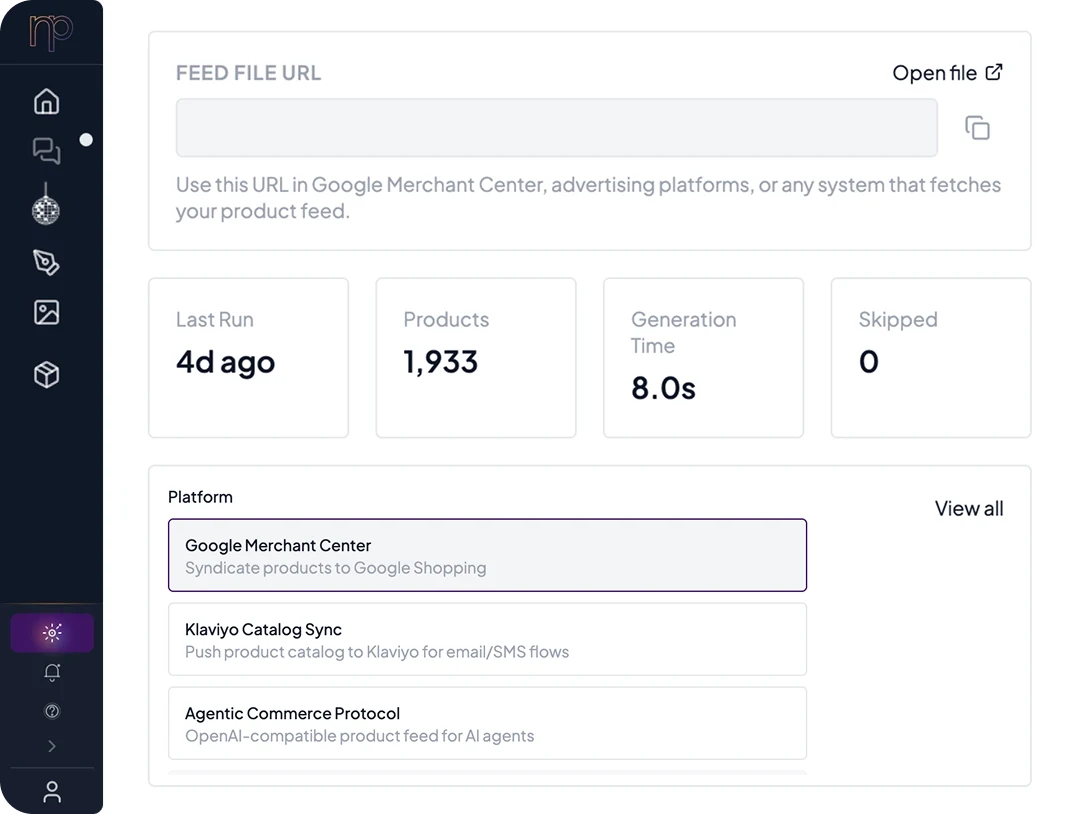Viewport: 1080px width, 814px height.
Task: Click the Skipped 0 value
Action: 869,362
